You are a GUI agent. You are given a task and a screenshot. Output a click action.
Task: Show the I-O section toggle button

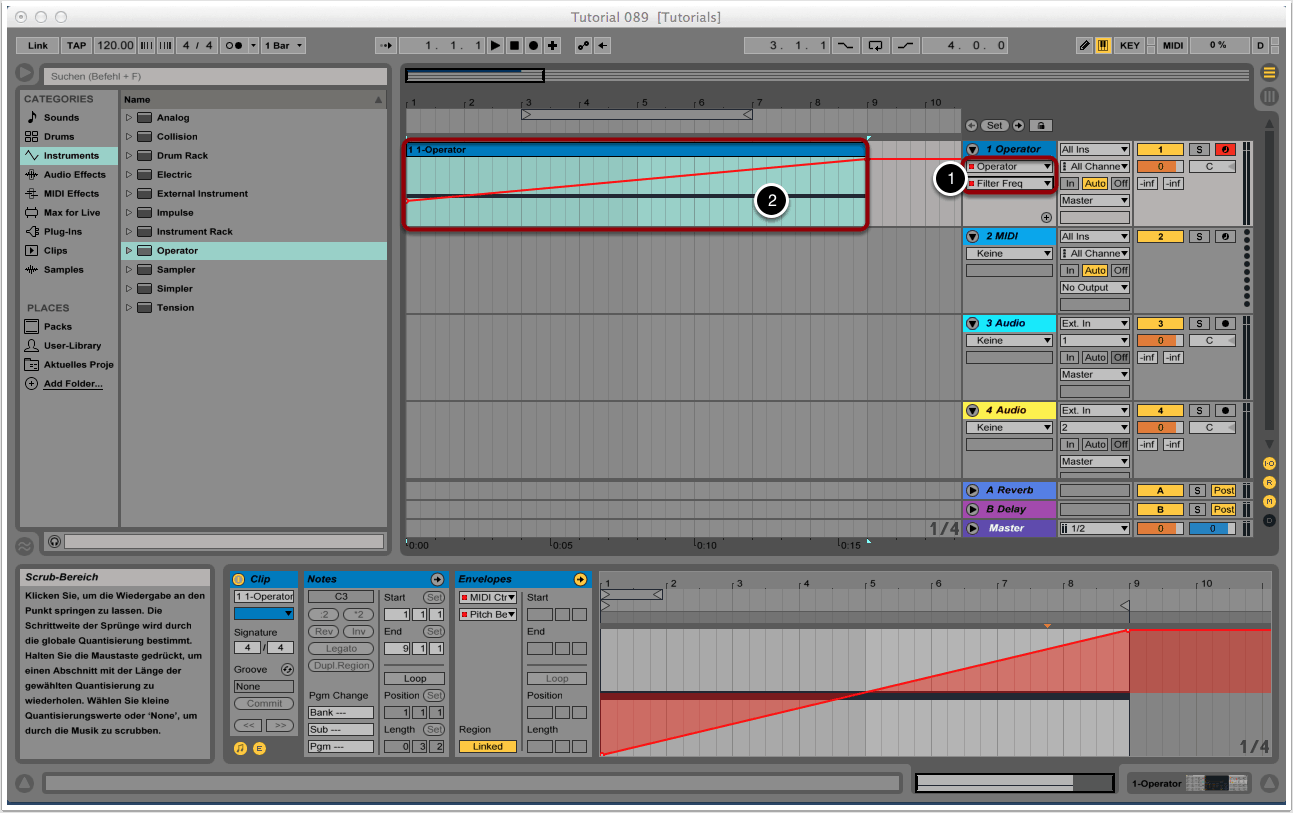tap(1269, 464)
